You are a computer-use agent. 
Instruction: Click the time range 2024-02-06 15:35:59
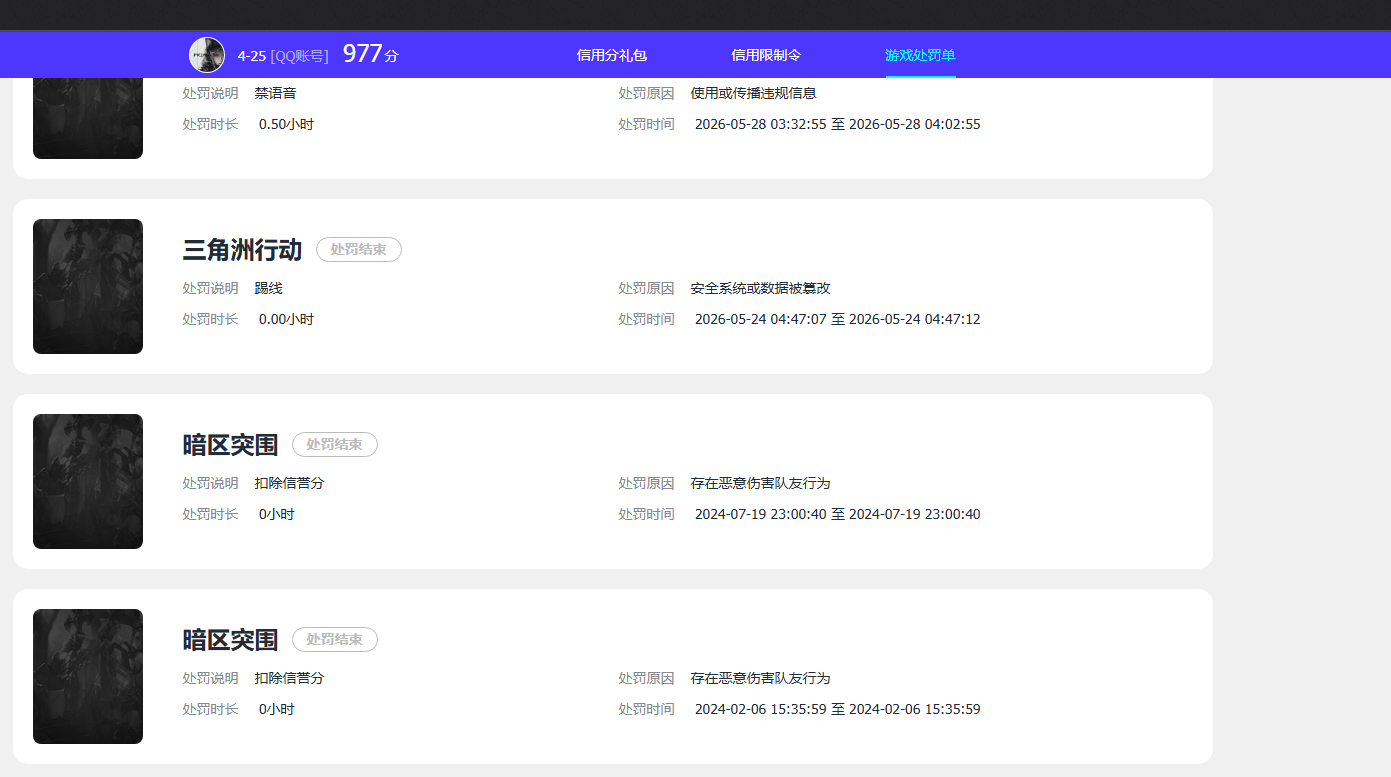click(837, 709)
